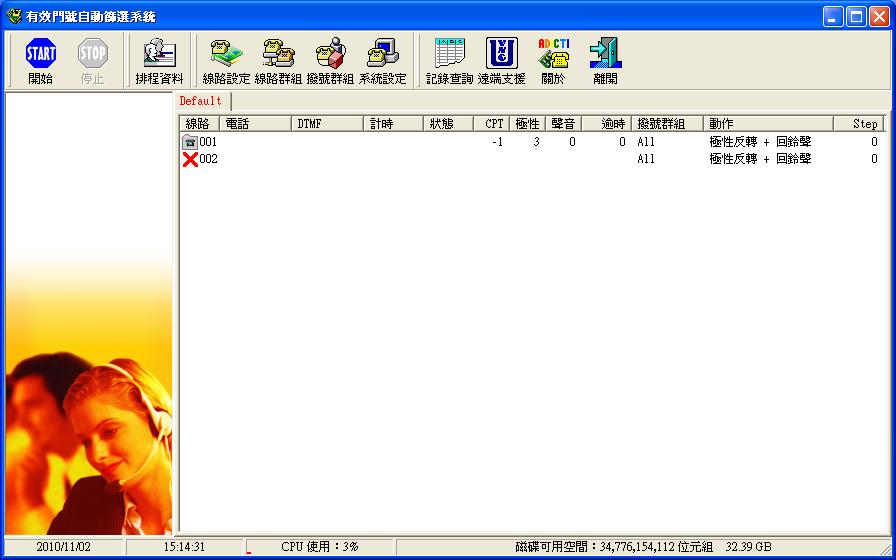Viewport: 896px width, 560px height.
Task: Click the phone icon of line 001
Action: coord(190,142)
